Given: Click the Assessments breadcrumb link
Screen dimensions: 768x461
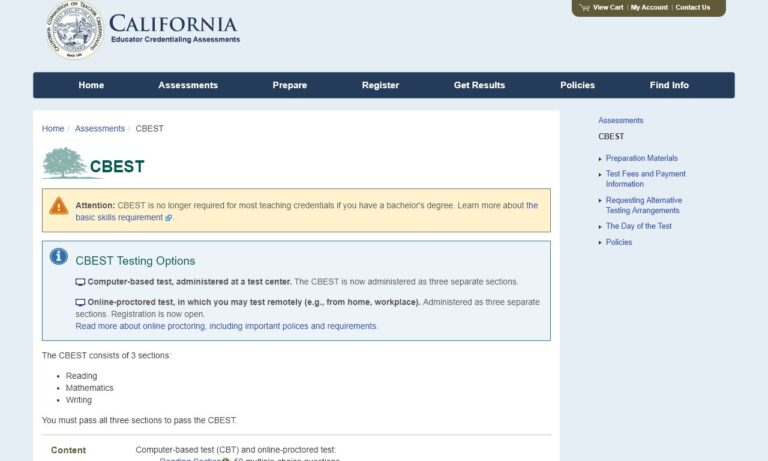Looking at the screenshot, I should click(x=100, y=129).
